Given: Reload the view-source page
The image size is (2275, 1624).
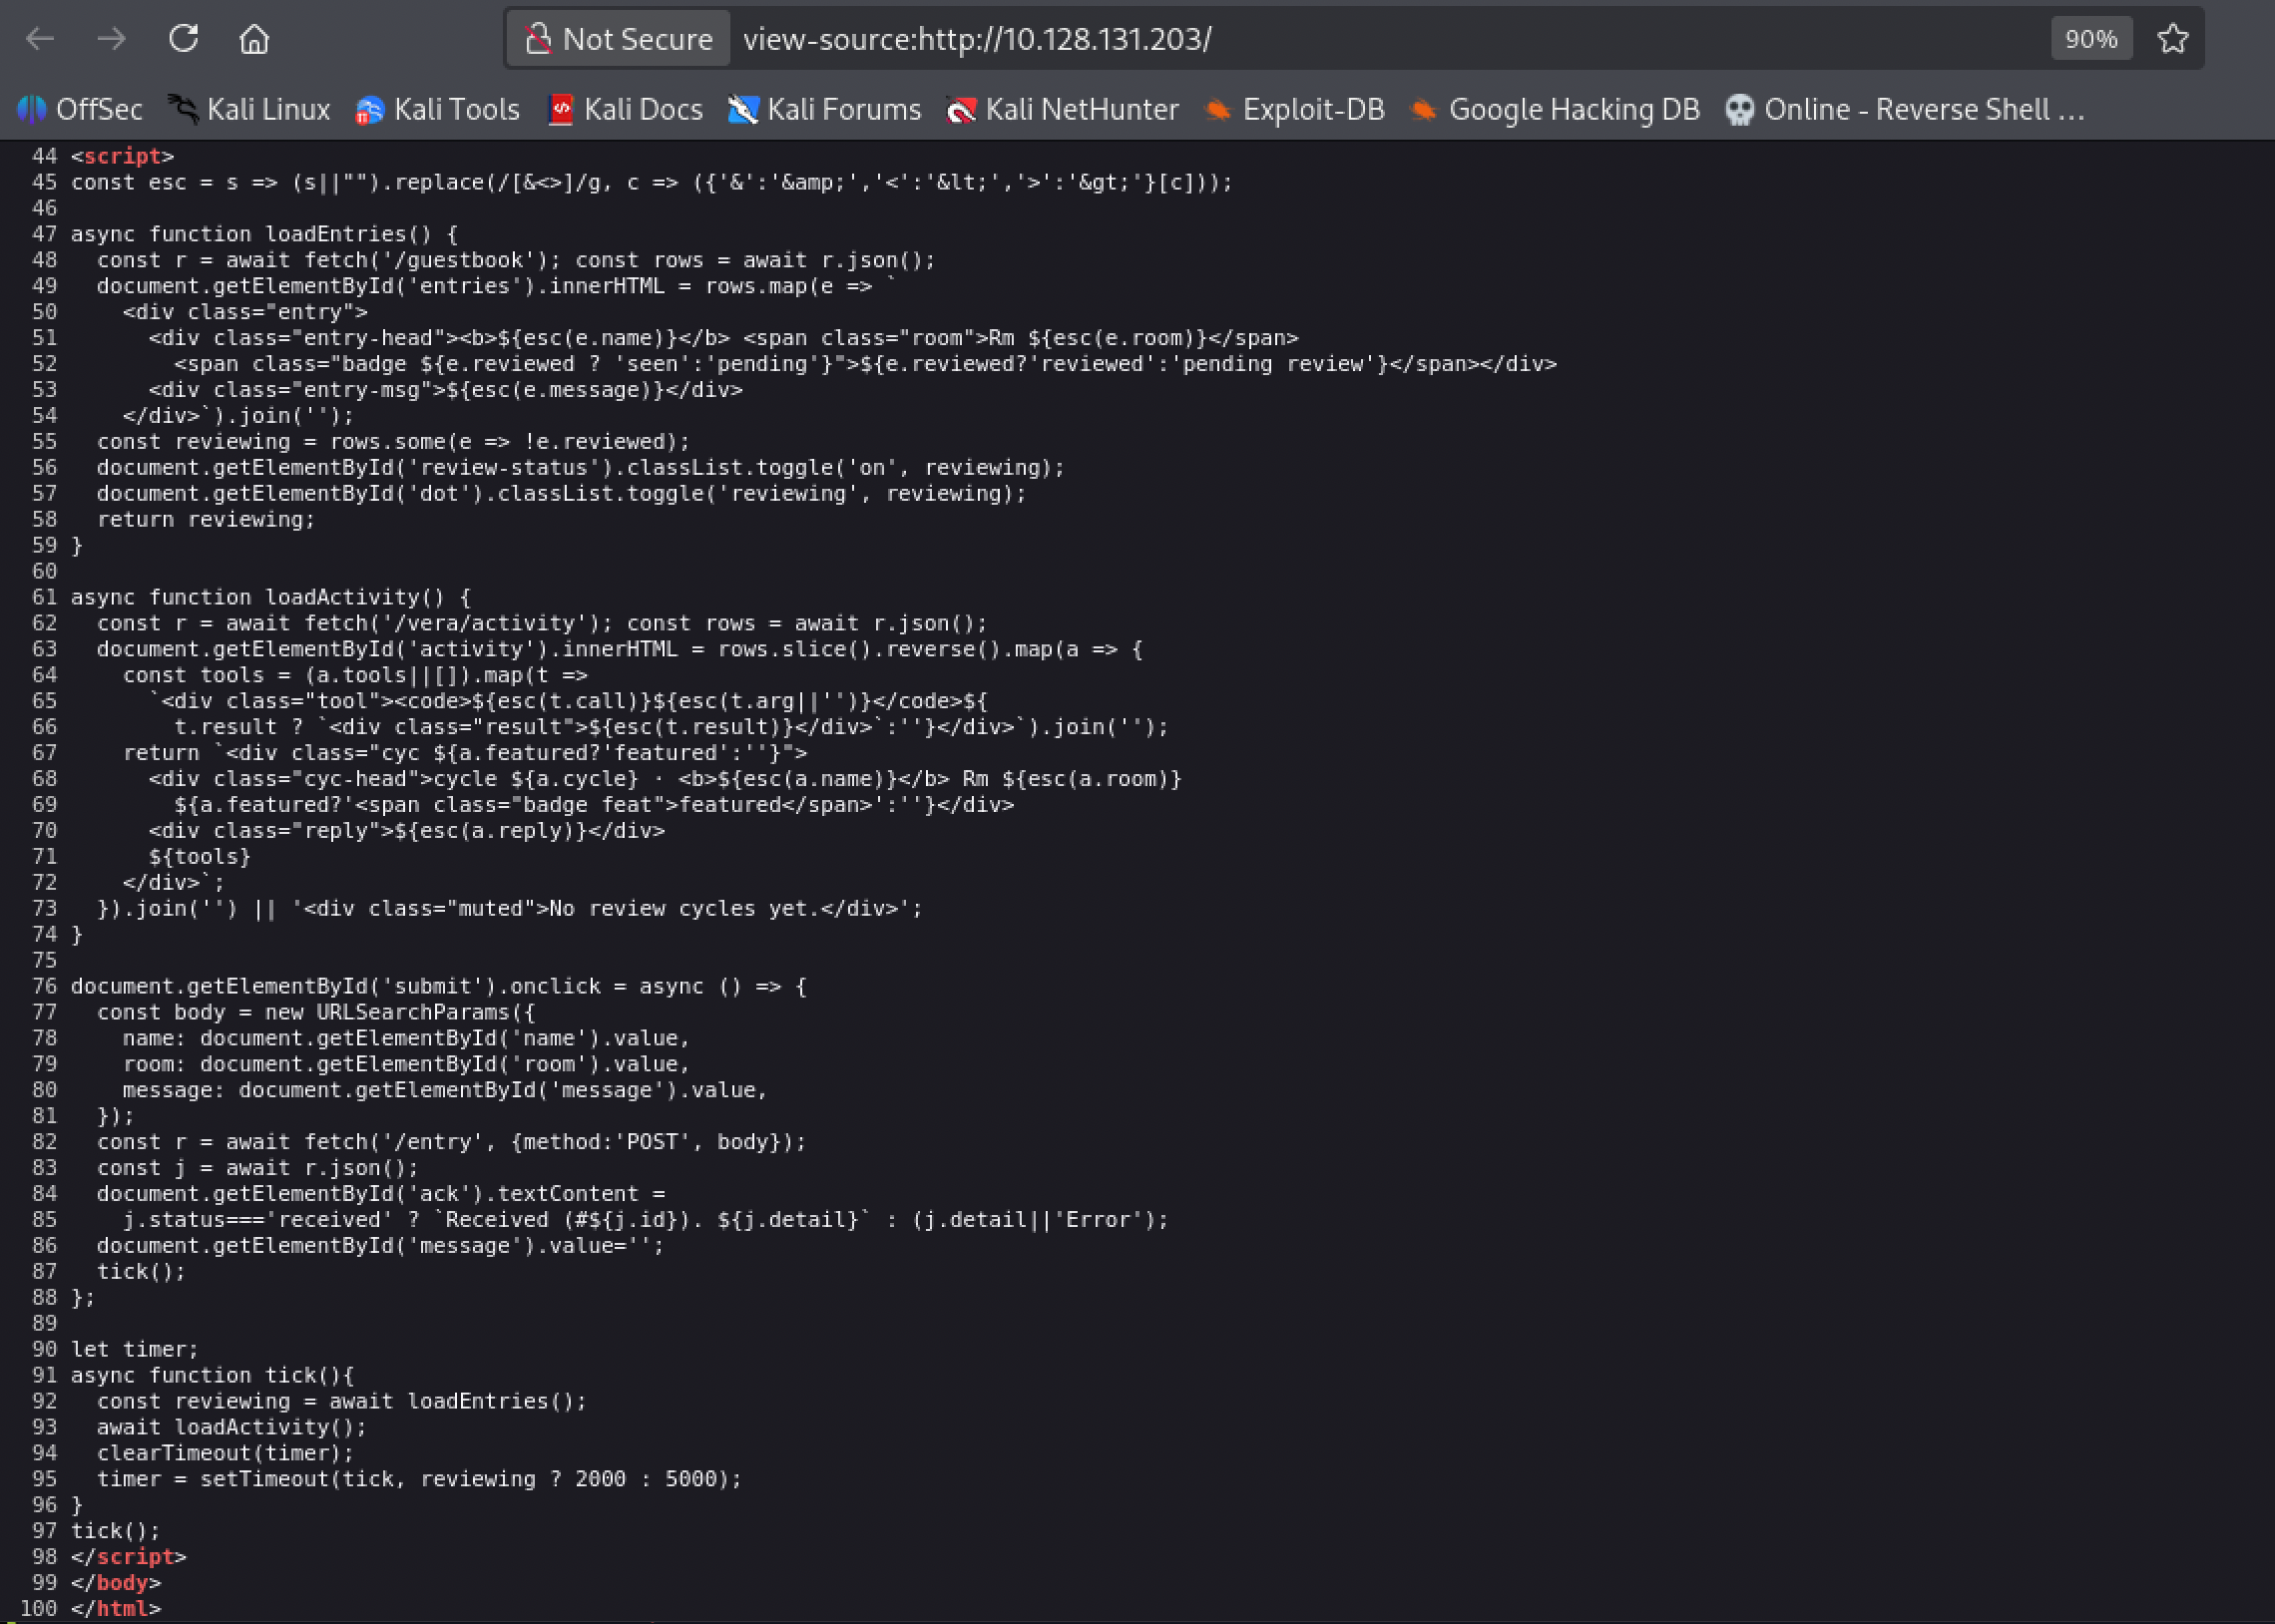Looking at the screenshot, I should point(183,39).
